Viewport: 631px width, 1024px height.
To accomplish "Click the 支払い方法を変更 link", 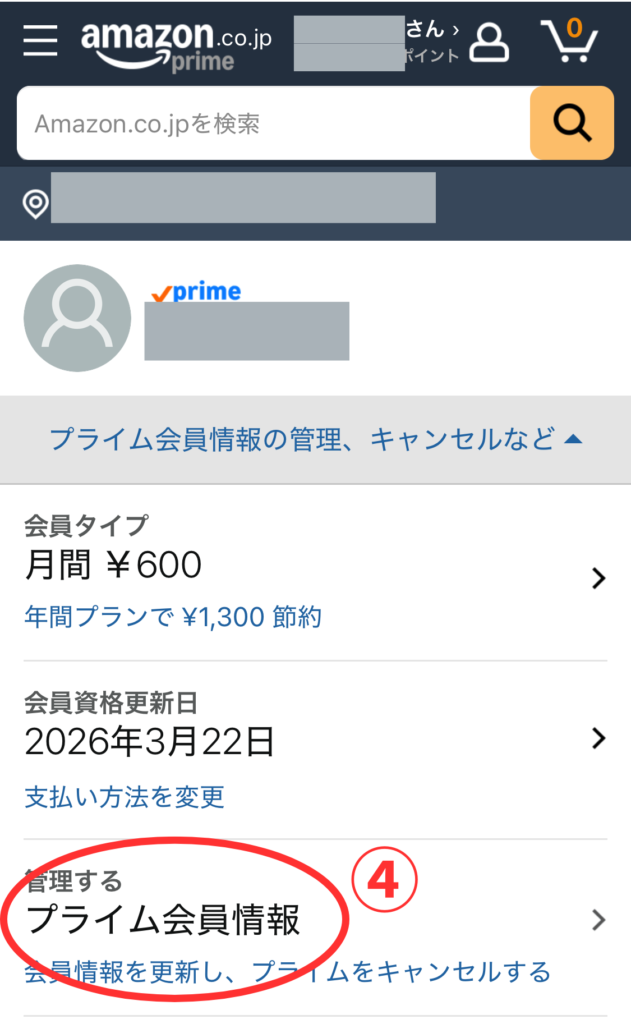I will pyautogui.click(x=125, y=797).
